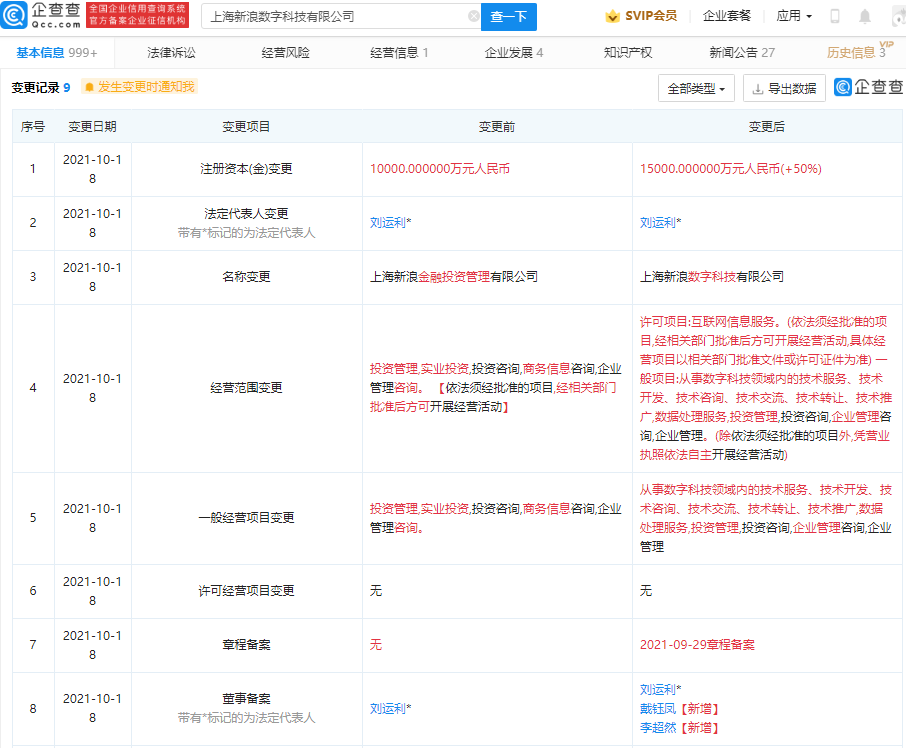Image resolution: width=906 pixels, height=748 pixels.
Task: Go to the 新闻公告 tab
Action: 741,53
